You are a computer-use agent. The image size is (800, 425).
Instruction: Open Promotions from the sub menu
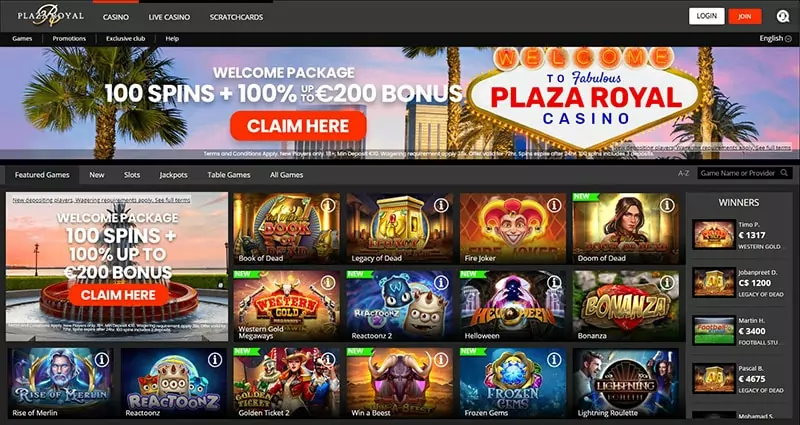pos(69,38)
